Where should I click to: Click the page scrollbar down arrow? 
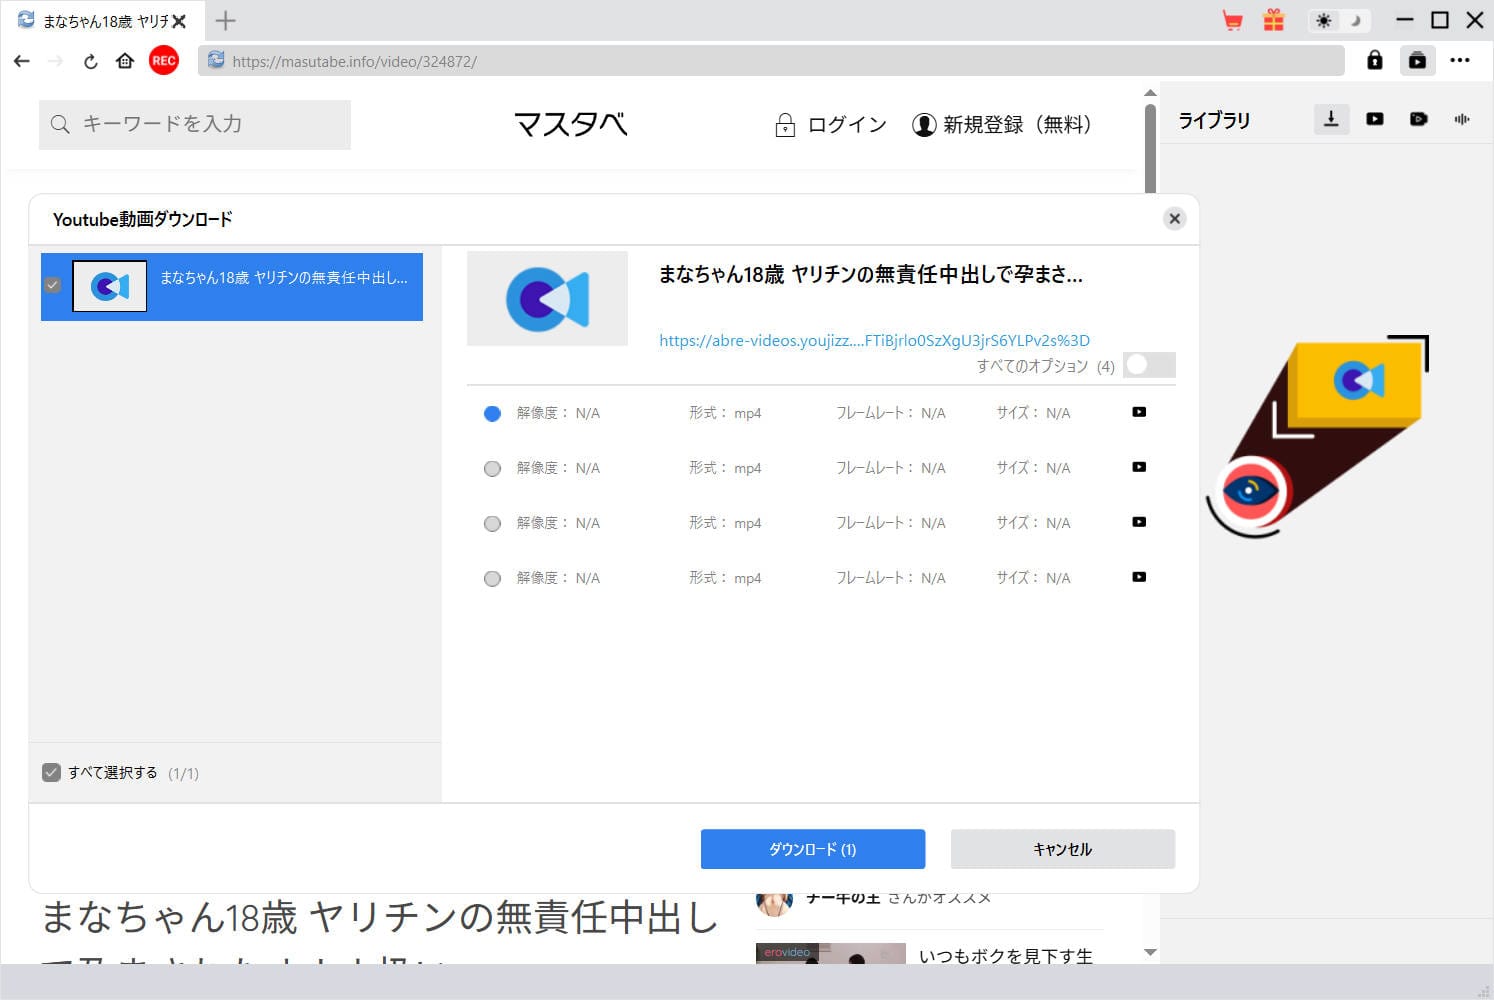pos(1150,952)
